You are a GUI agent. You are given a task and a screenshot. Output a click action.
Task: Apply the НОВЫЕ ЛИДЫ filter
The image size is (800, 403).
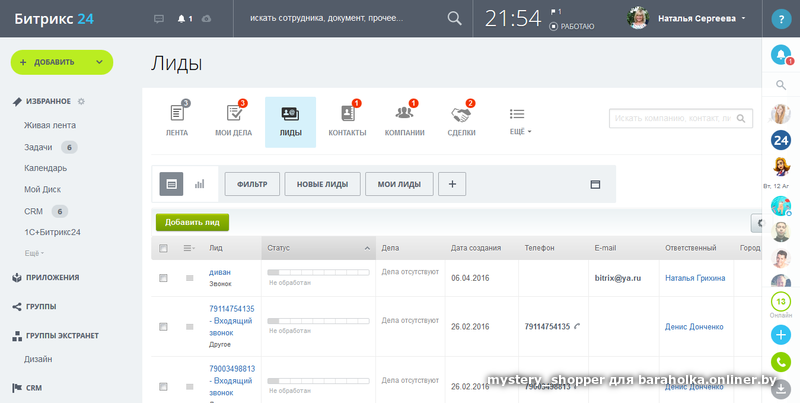[322, 184]
